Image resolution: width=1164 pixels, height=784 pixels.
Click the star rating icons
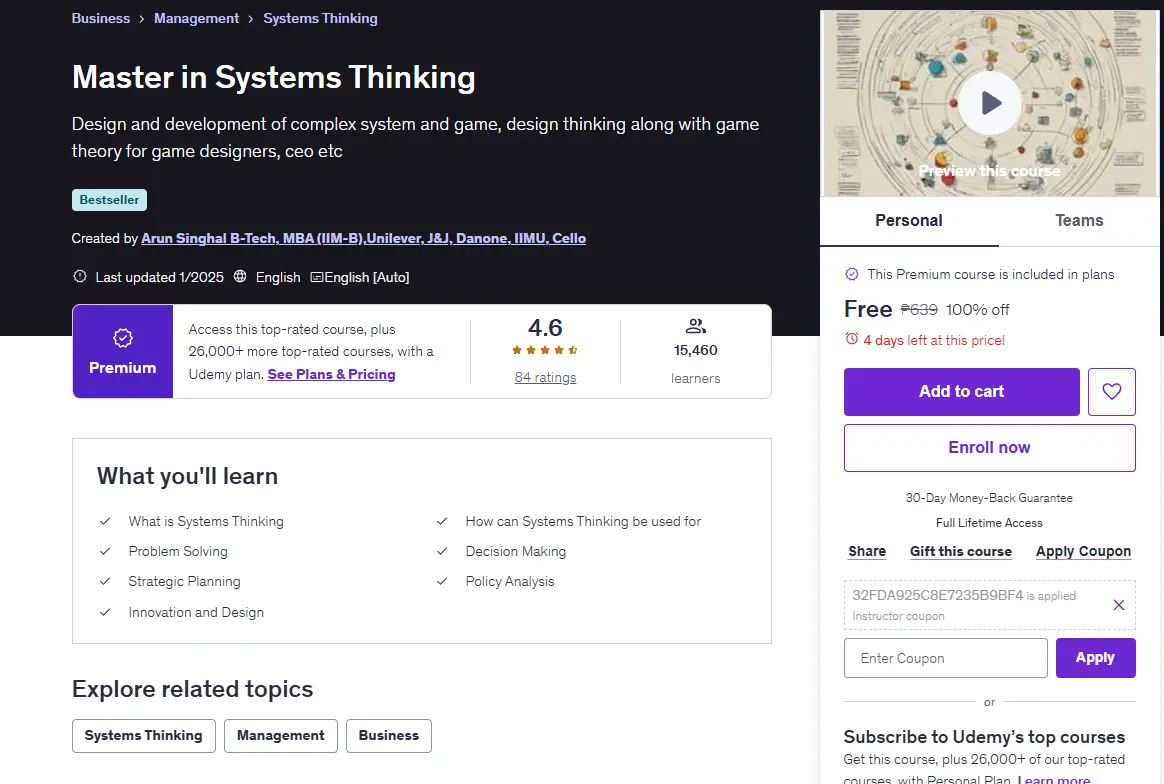click(x=545, y=350)
